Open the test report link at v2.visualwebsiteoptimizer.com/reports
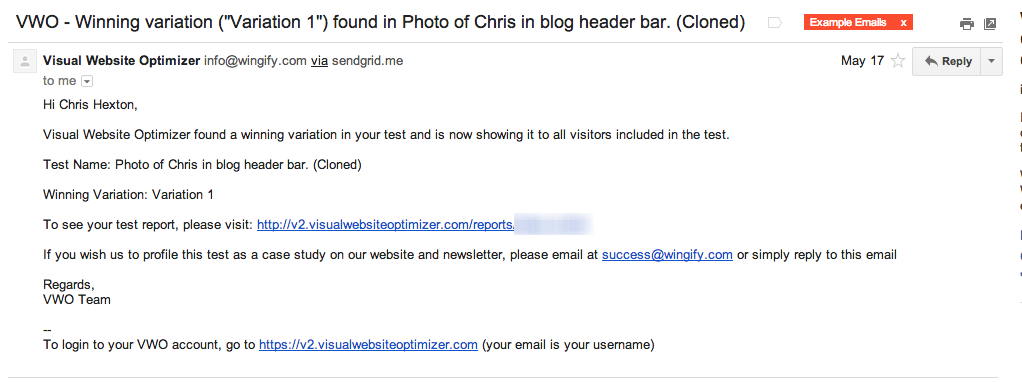 [x=386, y=225]
